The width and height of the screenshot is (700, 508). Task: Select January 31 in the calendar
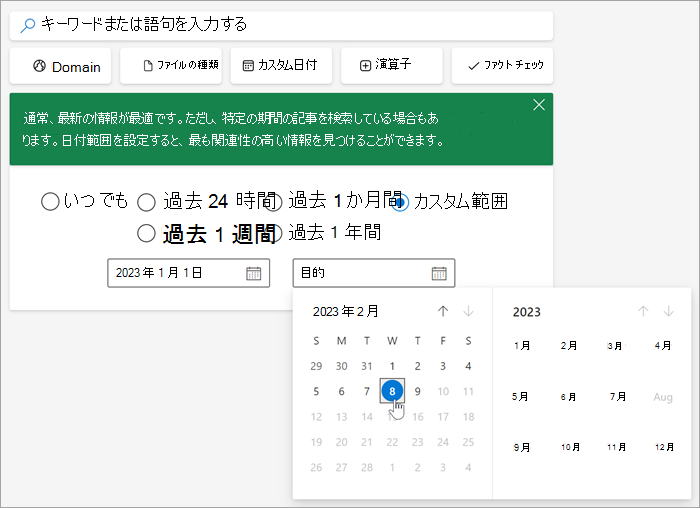[x=367, y=366]
